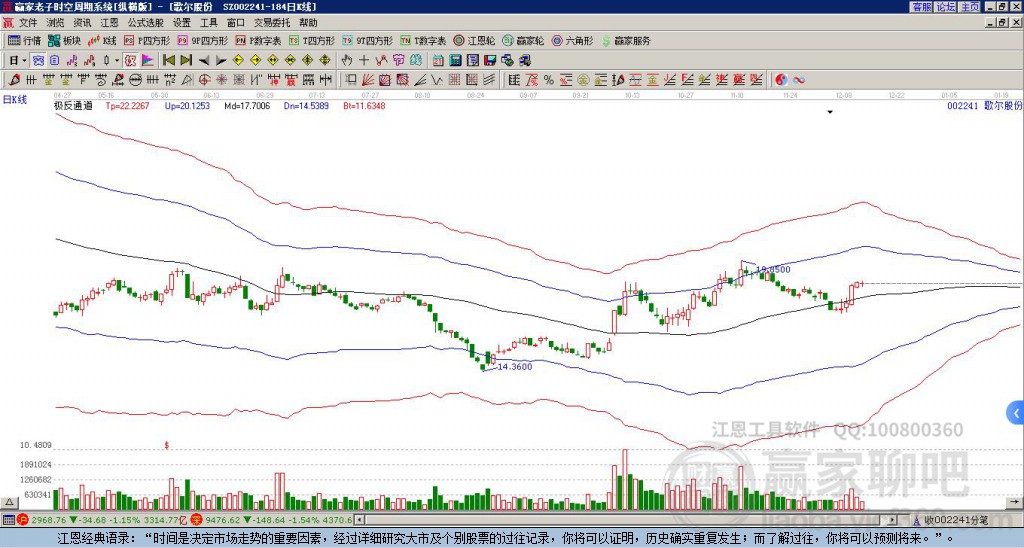
Task: Click the angle line tool icon
Action: click(420, 80)
